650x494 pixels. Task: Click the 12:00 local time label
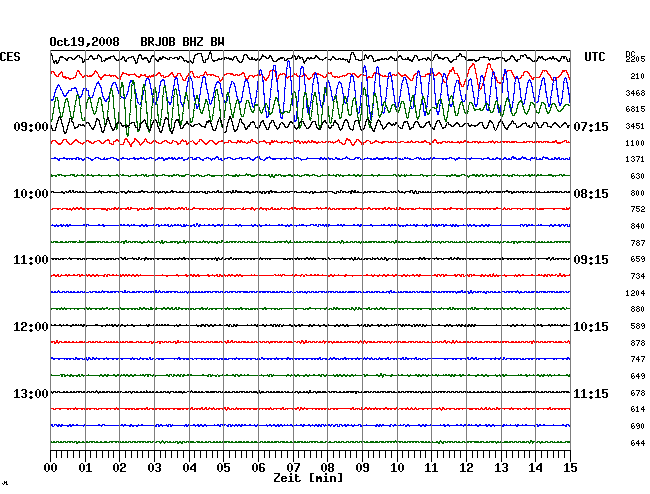click(31, 327)
